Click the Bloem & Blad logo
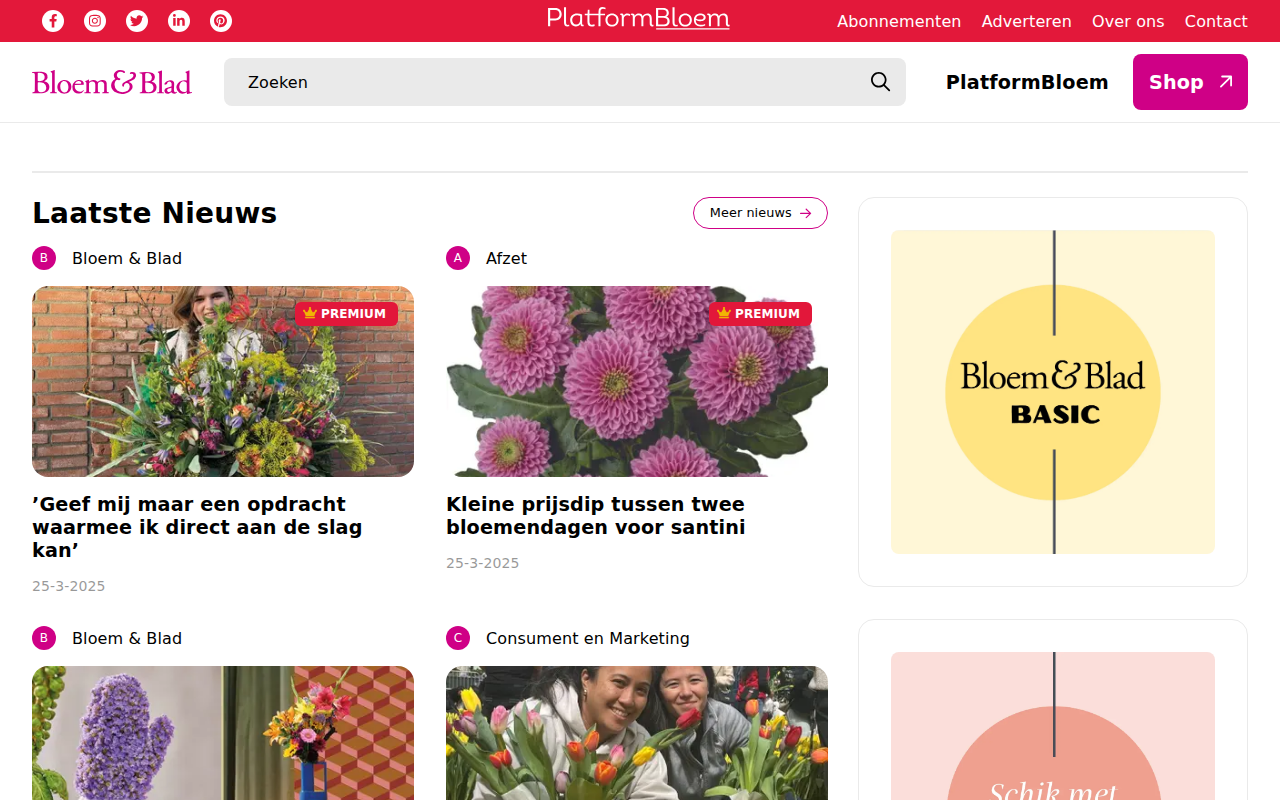This screenshot has width=1280, height=800. tap(112, 82)
